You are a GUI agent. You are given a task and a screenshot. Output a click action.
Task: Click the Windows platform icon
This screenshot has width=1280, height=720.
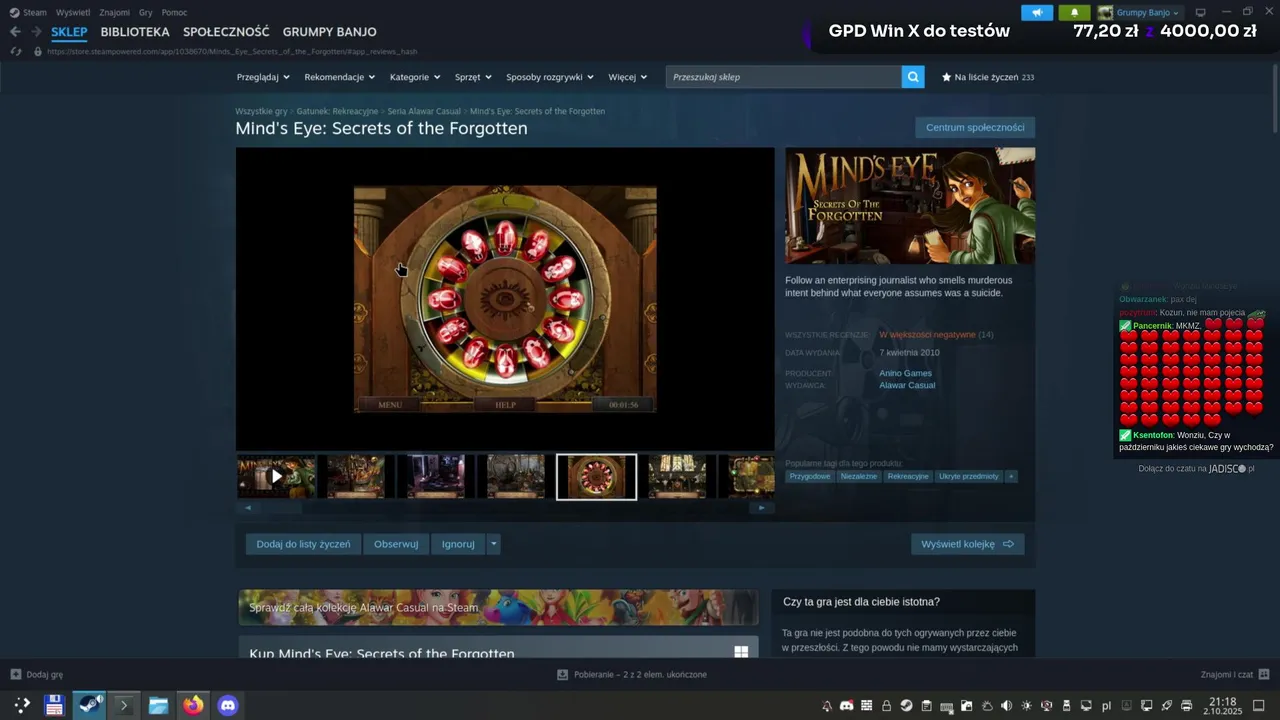[741, 652]
